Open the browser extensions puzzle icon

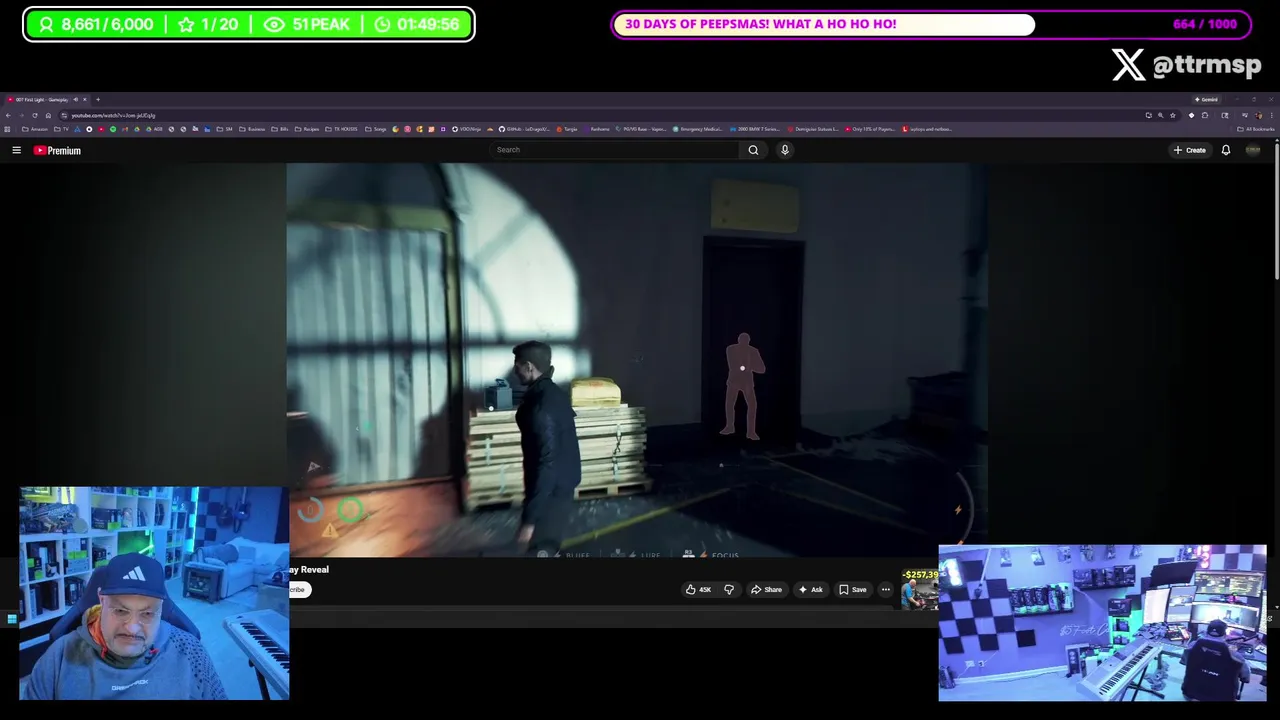click(x=1204, y=115)
